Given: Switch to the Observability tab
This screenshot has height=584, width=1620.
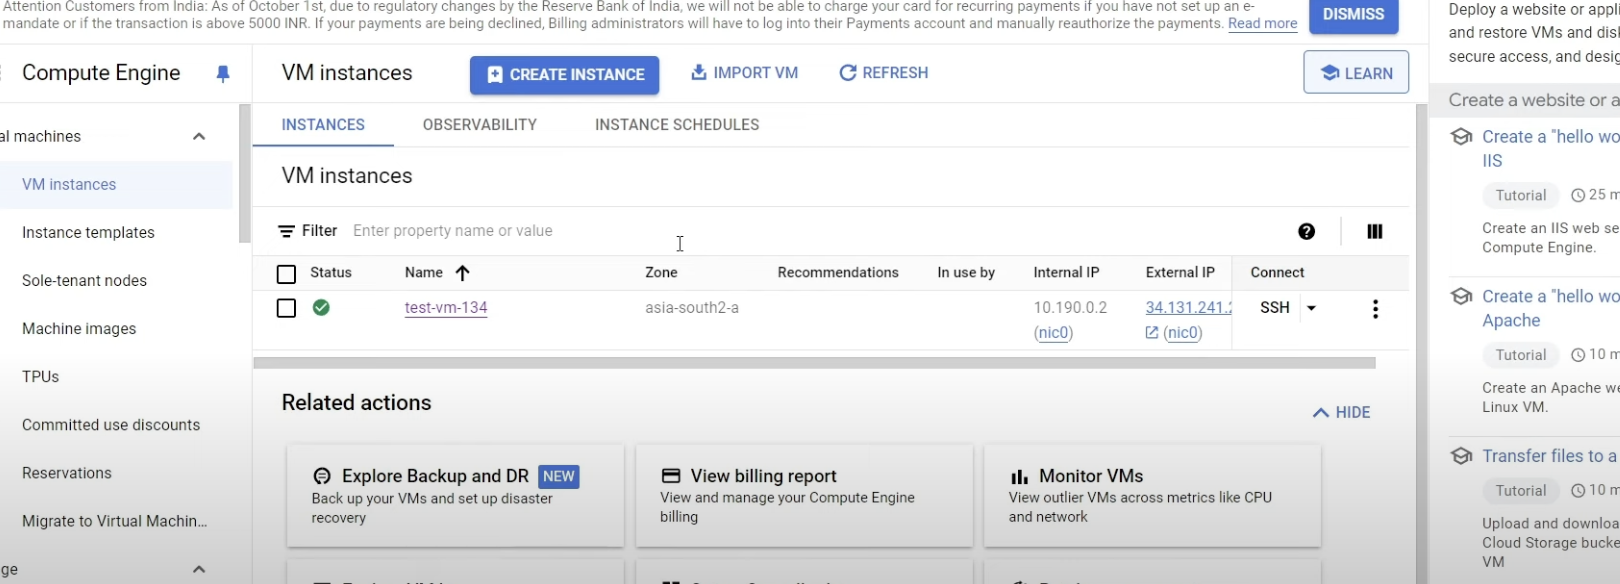Looking at the screenshot, I should (x=479, y=125).
